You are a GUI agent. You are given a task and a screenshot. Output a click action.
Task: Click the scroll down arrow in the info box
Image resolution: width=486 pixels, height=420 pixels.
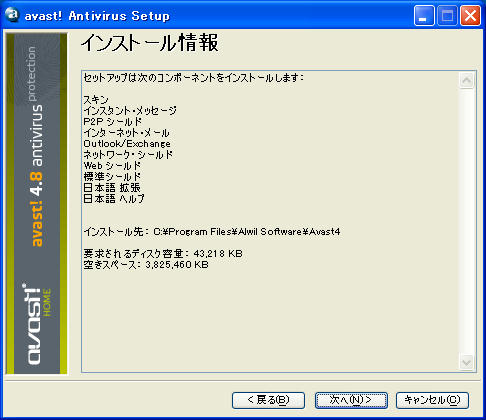click(467, 362)
